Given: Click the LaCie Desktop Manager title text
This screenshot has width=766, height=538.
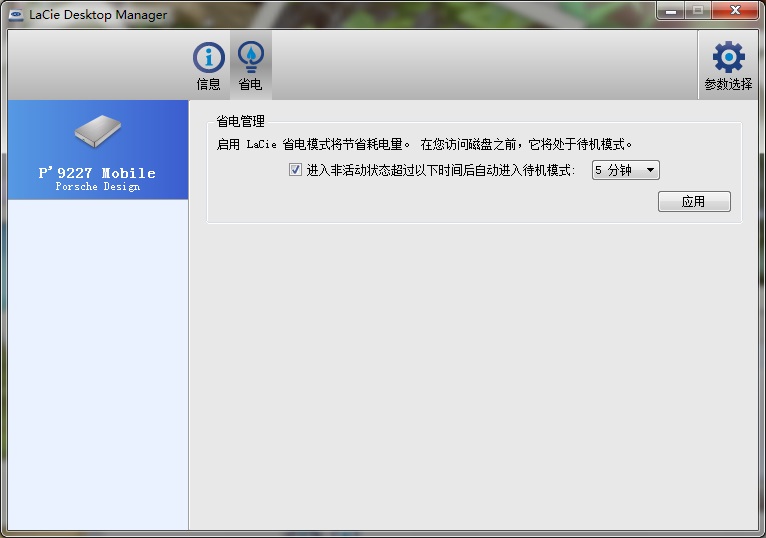Looking at the screenshot, I should 98,15.
